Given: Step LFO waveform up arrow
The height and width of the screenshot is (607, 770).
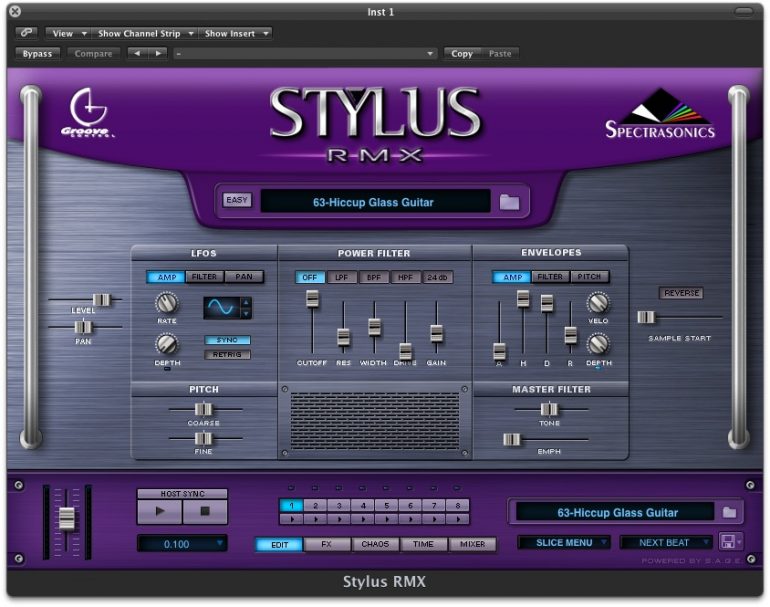Looking at the screenshot, I should pos(246,302).
